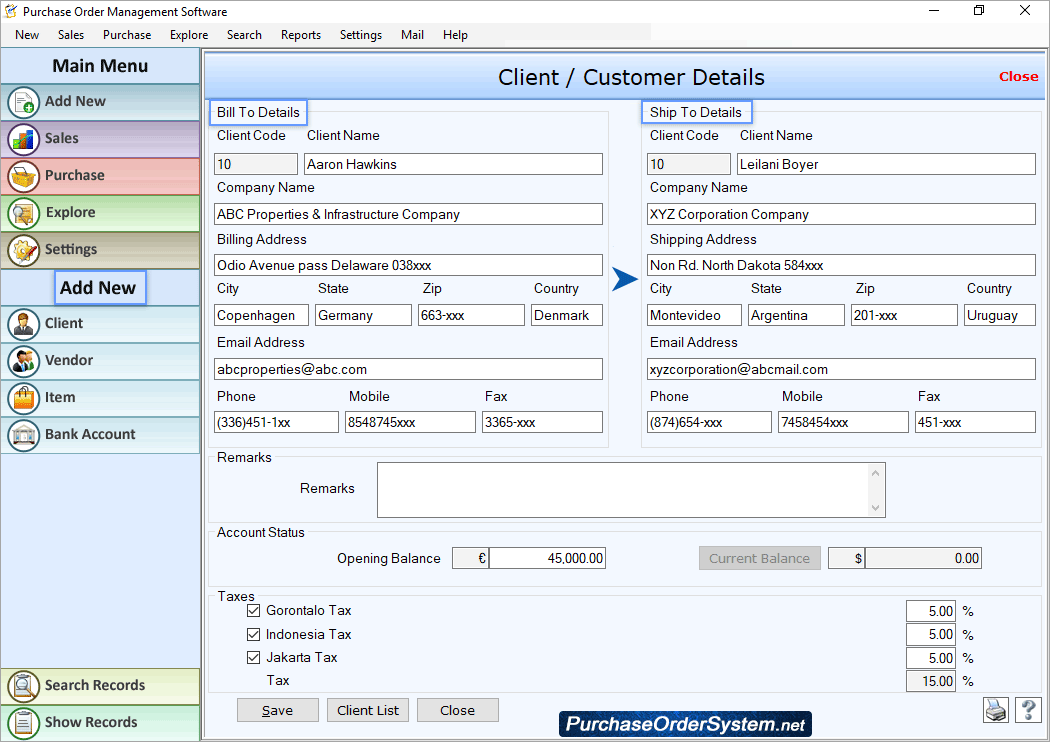Open the Item section
This screenshot has height=742, width=1050.
click(x=58, y=398)
